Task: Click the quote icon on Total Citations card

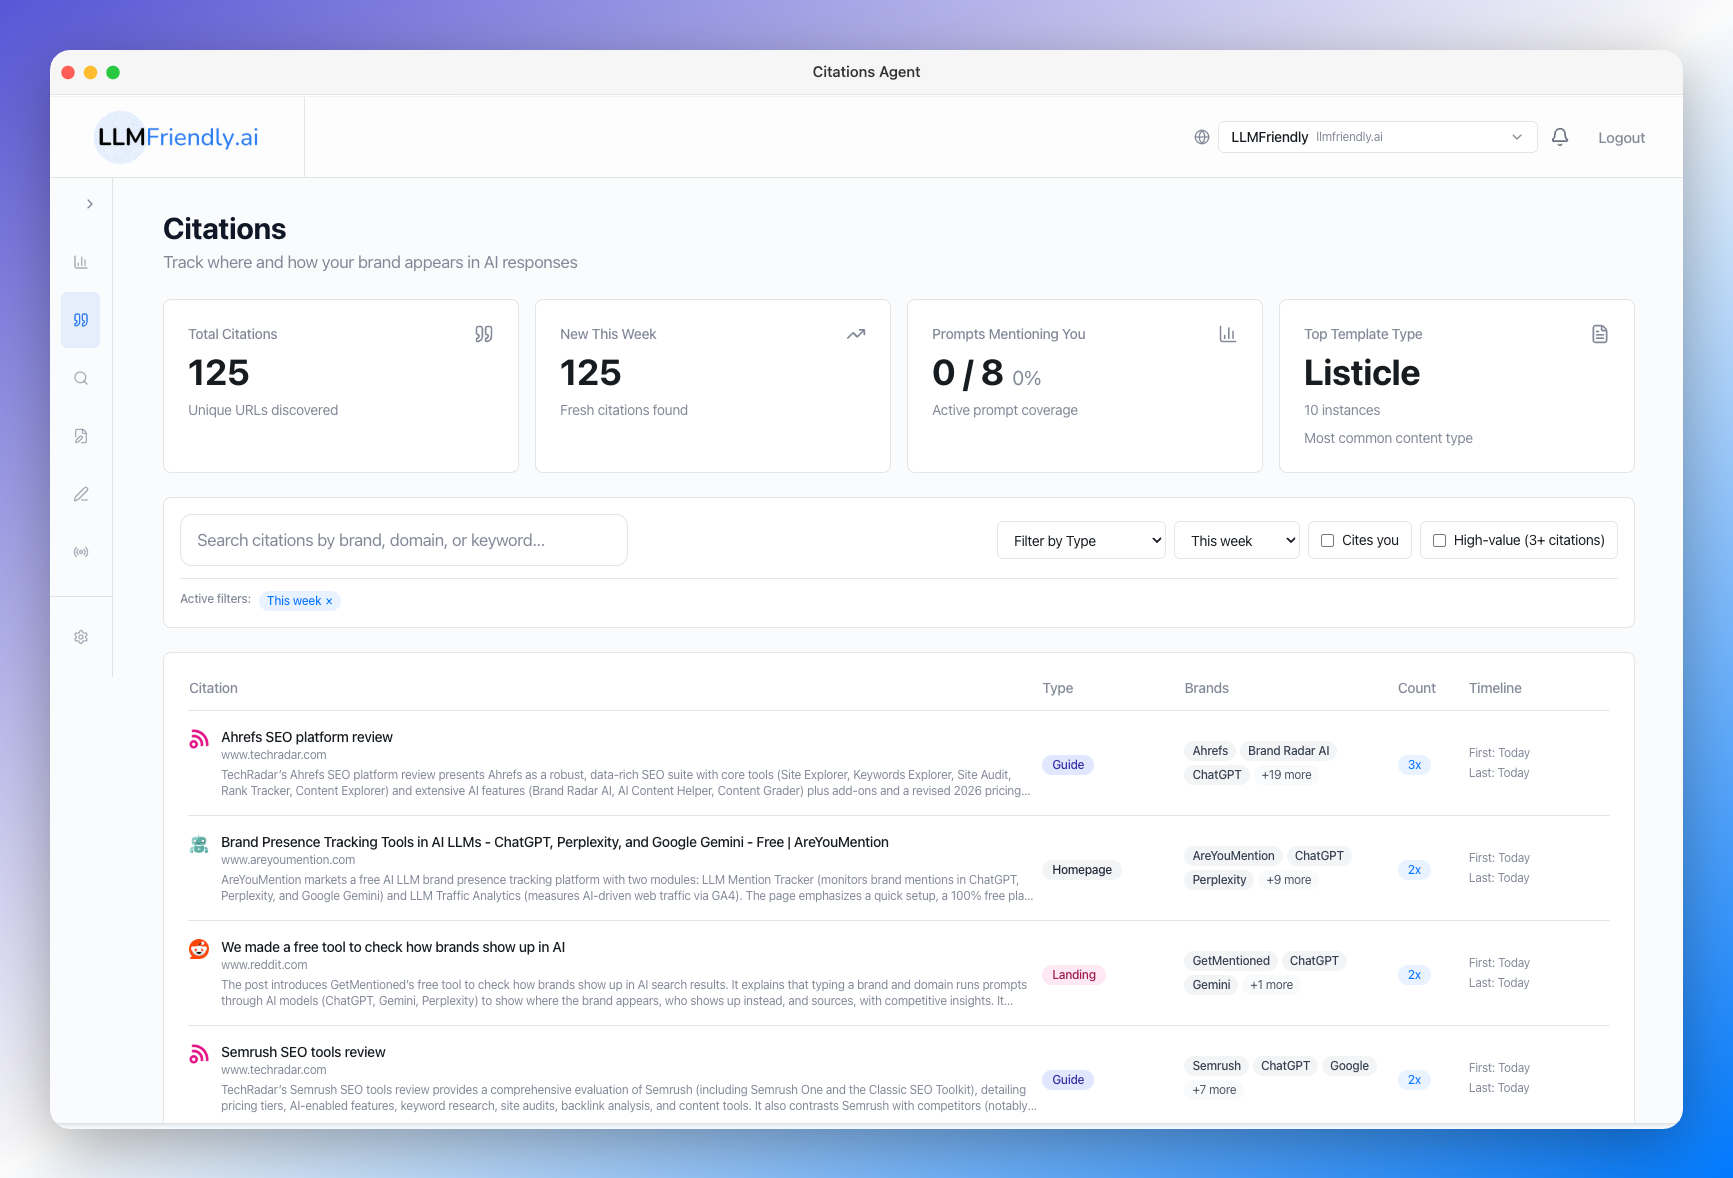Action: click(x=484, y=334)
